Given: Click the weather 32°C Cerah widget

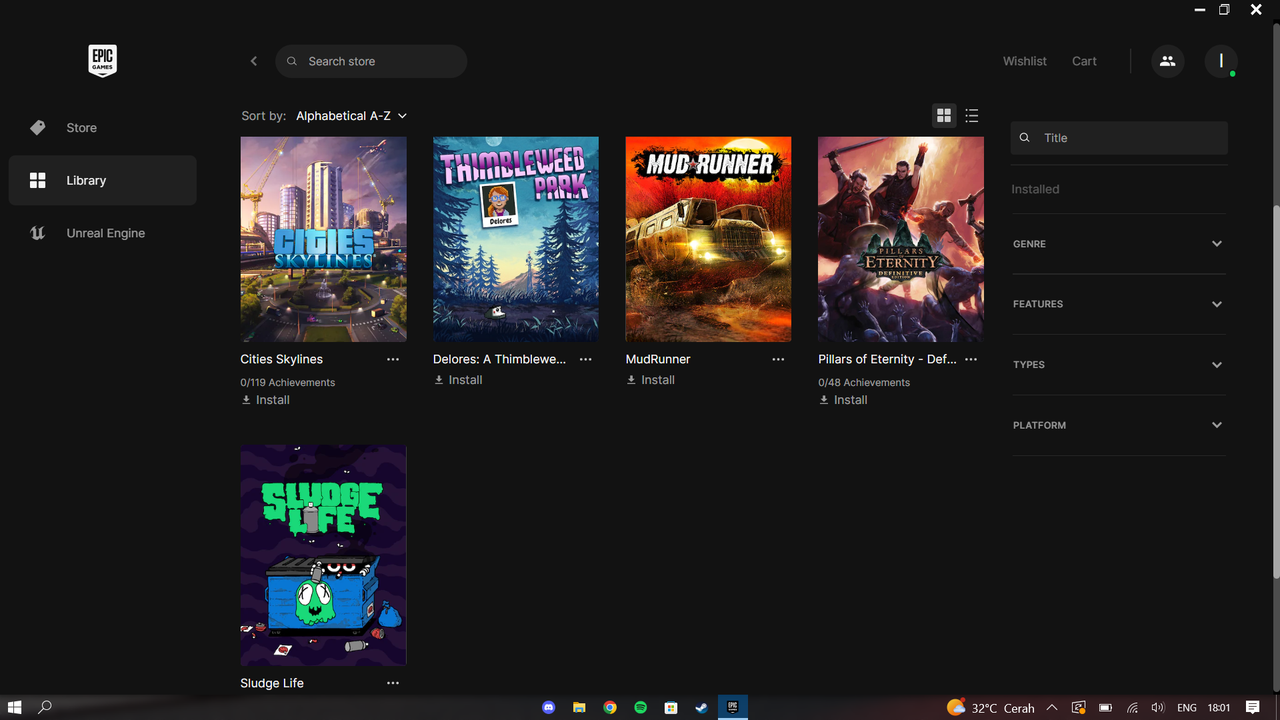Looking at the screenshot, I should (x=991, y=708).
